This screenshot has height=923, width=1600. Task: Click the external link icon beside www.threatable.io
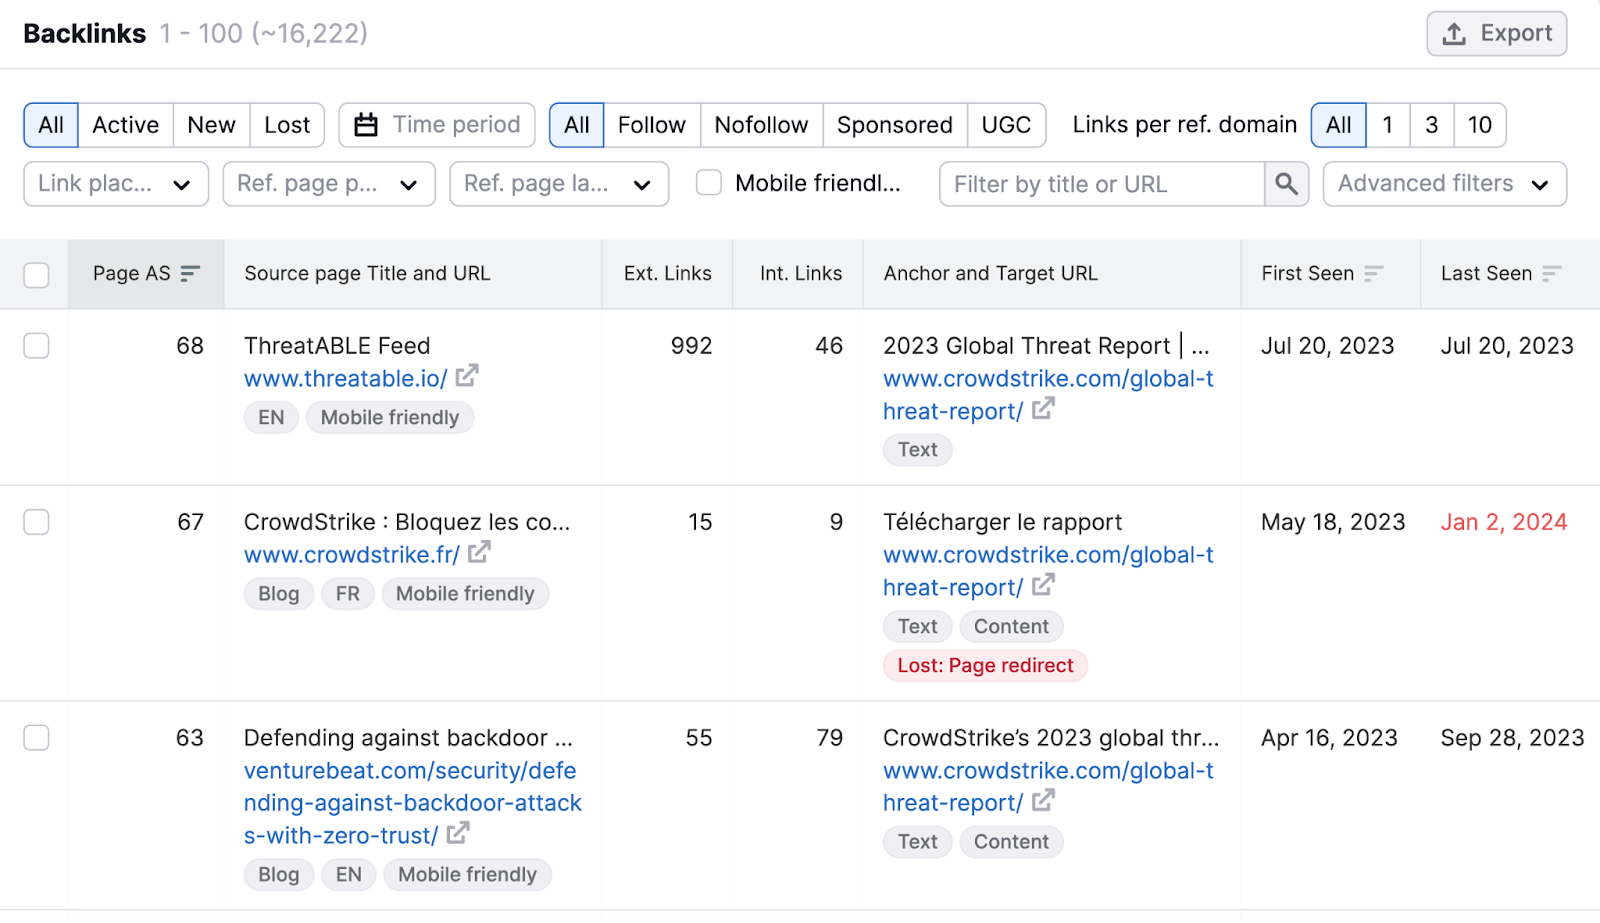[x=466, y=377]
